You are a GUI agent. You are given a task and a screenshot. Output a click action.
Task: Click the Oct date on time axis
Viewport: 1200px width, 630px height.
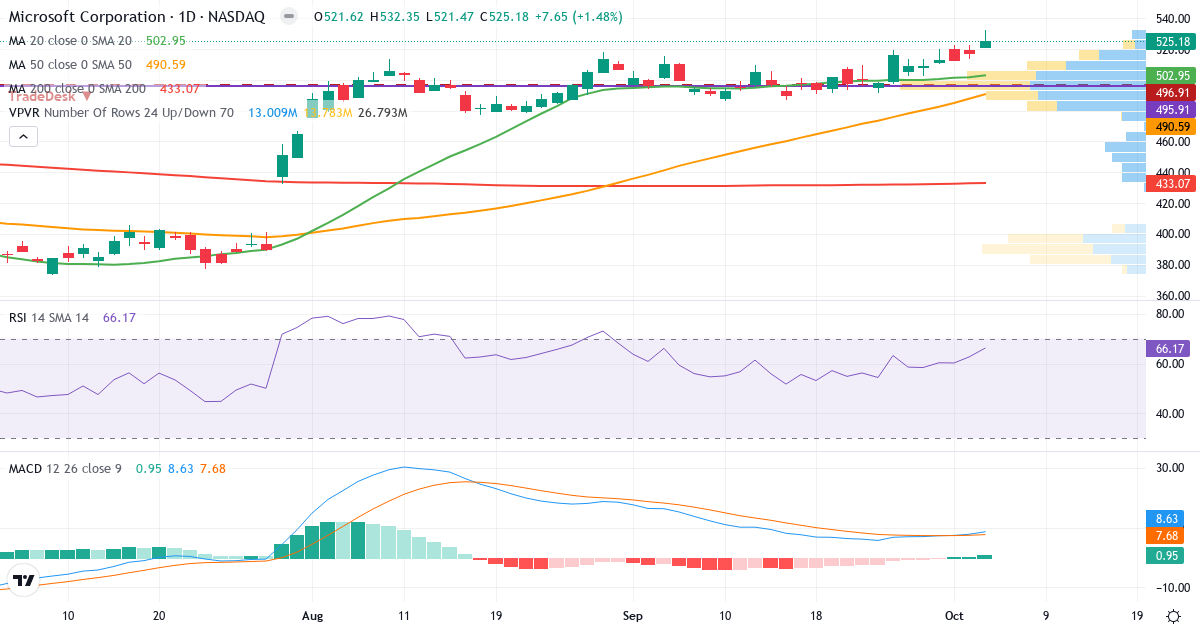pyautogui.click(x=955, y=616)
